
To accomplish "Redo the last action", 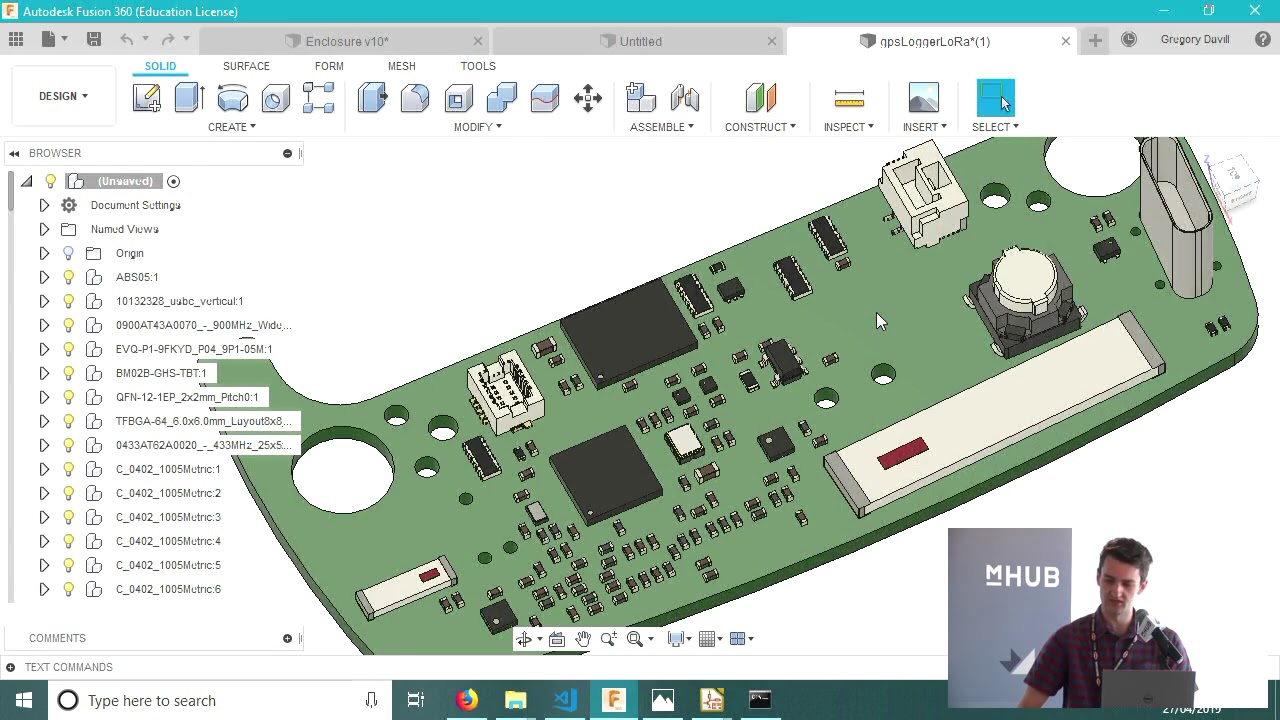I will pyautogui.click(x=168, y=39).
